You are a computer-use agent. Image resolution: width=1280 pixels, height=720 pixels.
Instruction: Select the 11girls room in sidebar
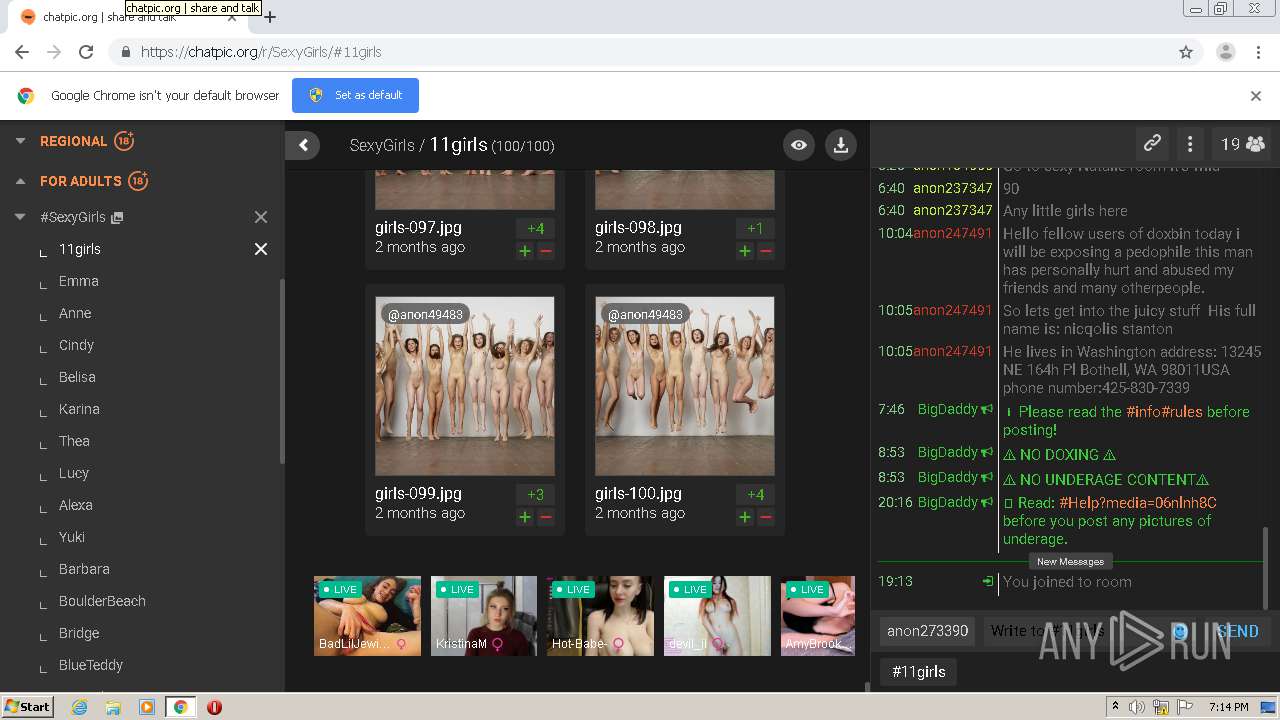(x=80, y=249)
